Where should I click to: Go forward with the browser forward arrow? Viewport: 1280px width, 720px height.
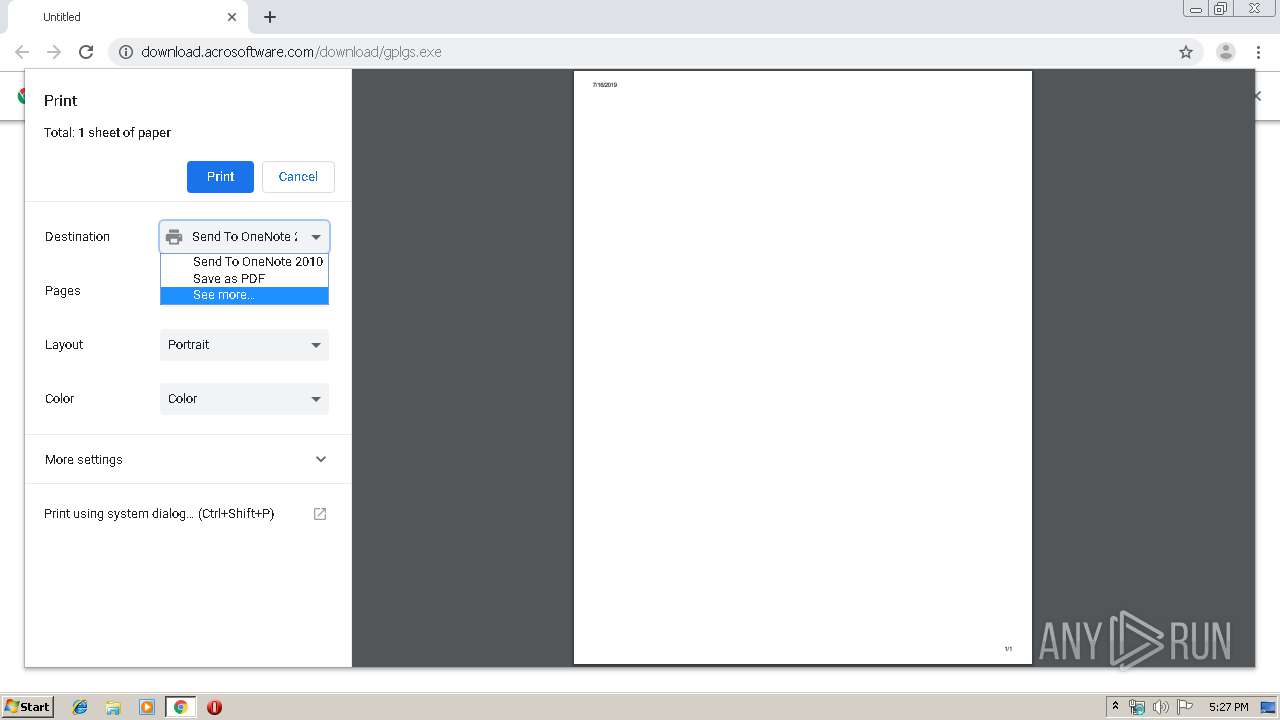(x=54, y=52)
